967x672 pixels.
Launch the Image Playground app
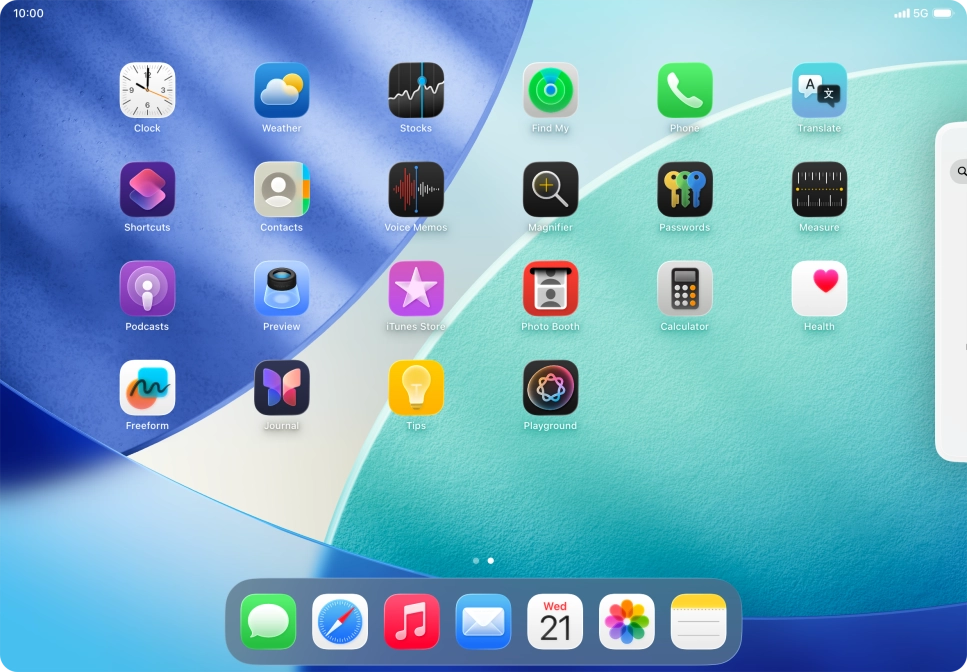550,387
